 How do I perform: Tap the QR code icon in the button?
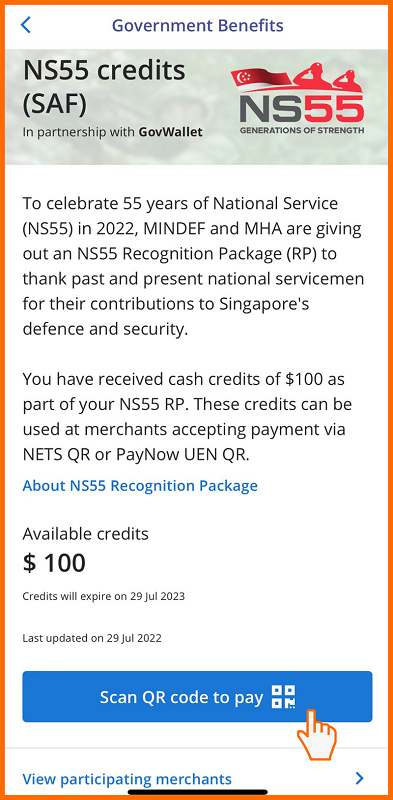(x=283, y=697)
